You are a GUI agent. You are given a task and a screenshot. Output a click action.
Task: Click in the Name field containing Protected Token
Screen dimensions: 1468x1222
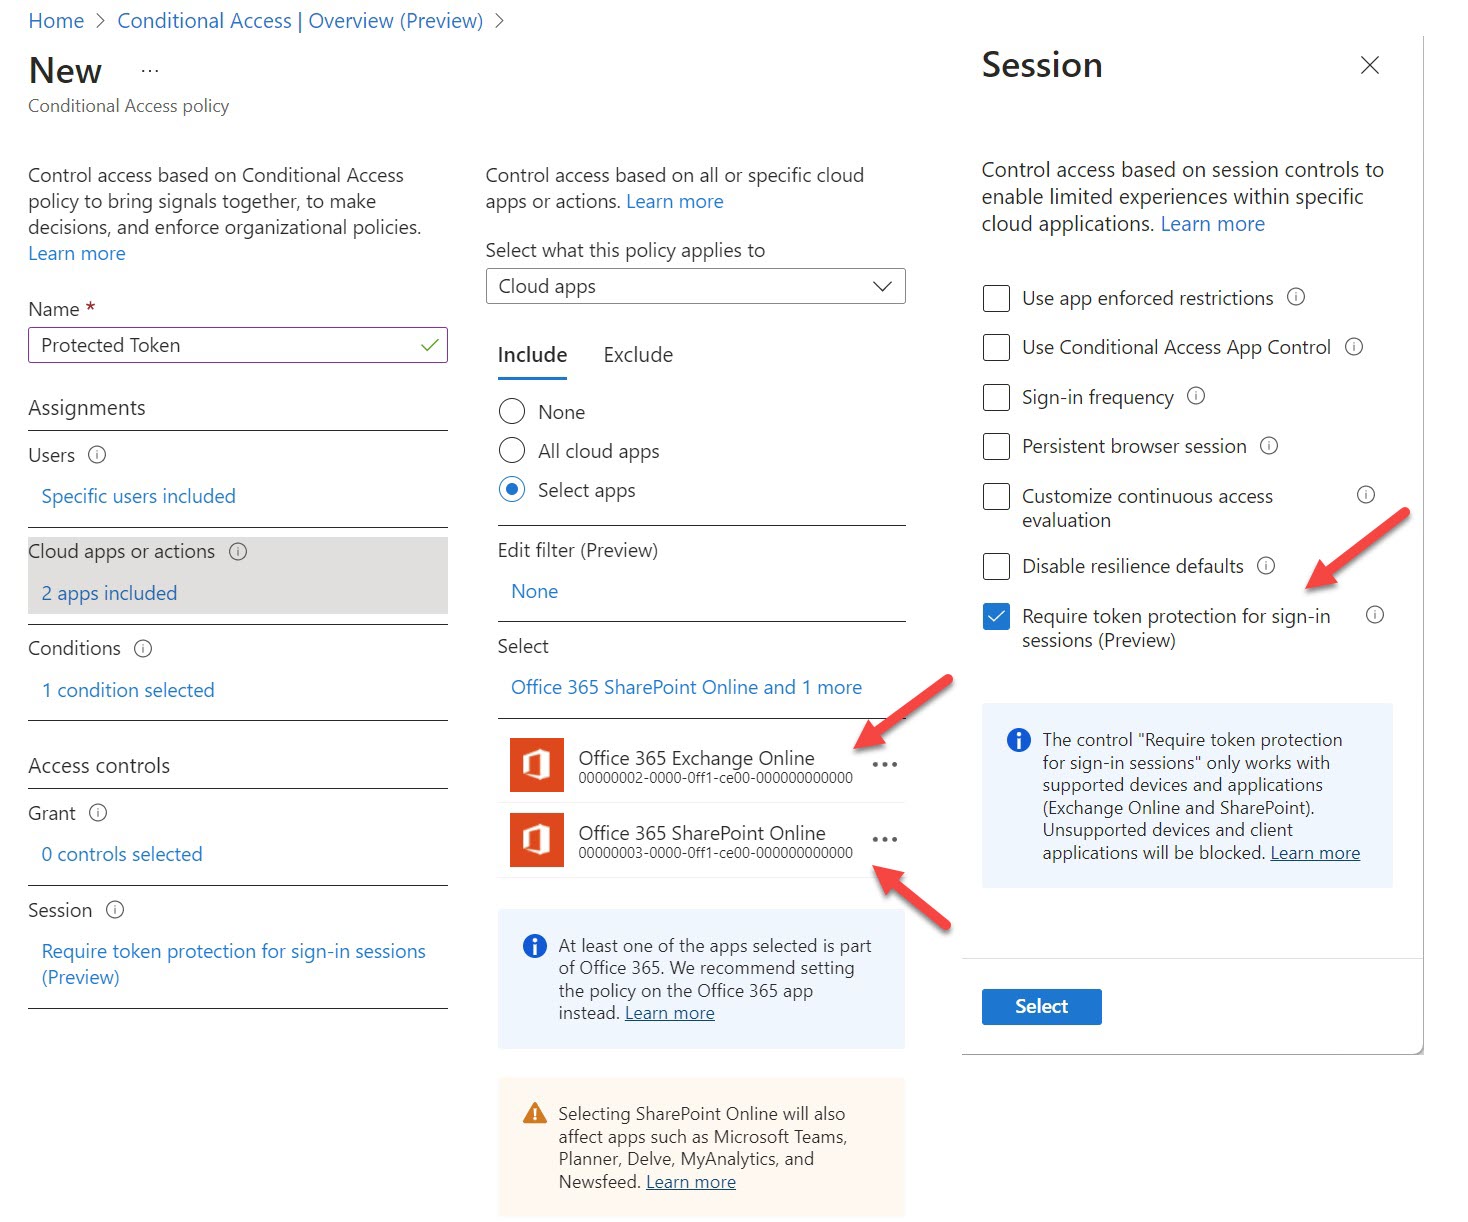point(238,345)
